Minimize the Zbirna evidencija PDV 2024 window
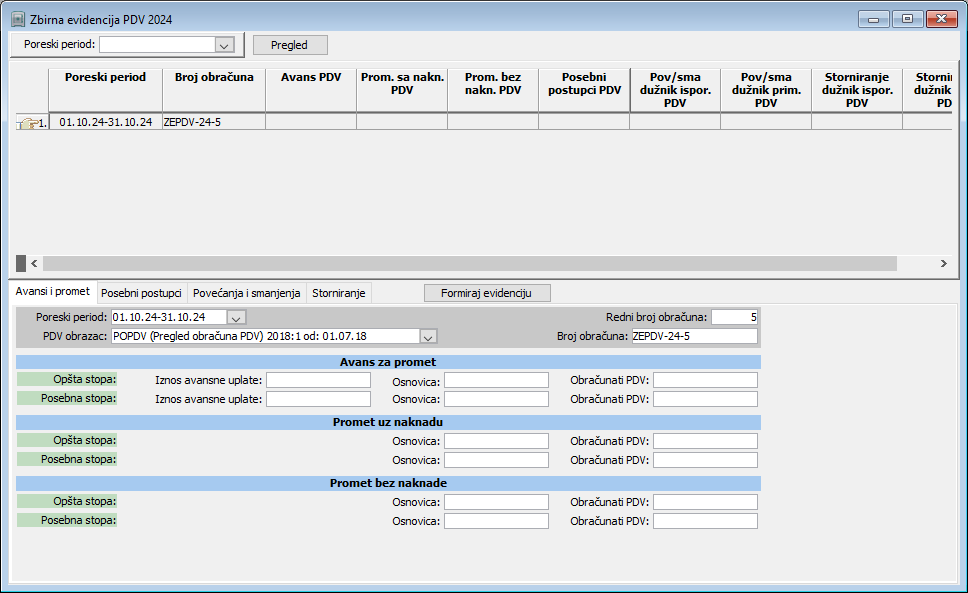968x593 pixels. [x=874, y=19]
